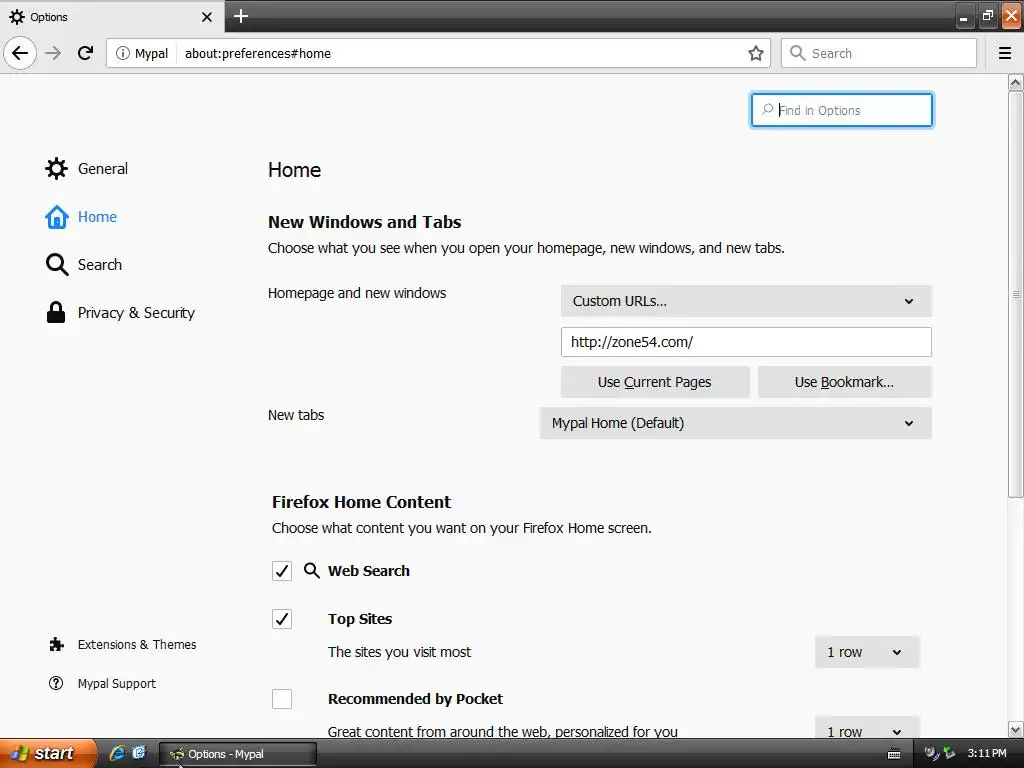Open the Search preferences category

84,264
